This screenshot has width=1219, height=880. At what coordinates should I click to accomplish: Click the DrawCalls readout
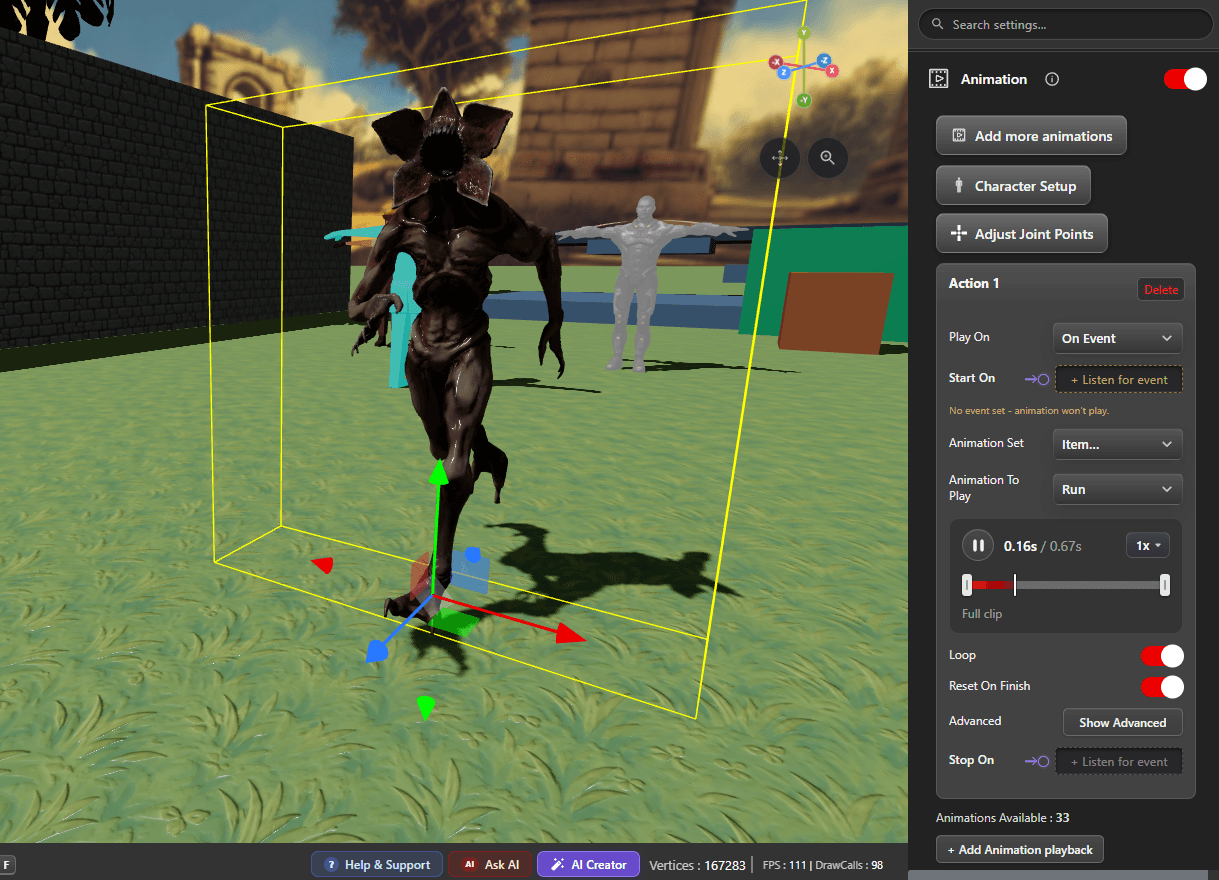[x=848, y=865]
